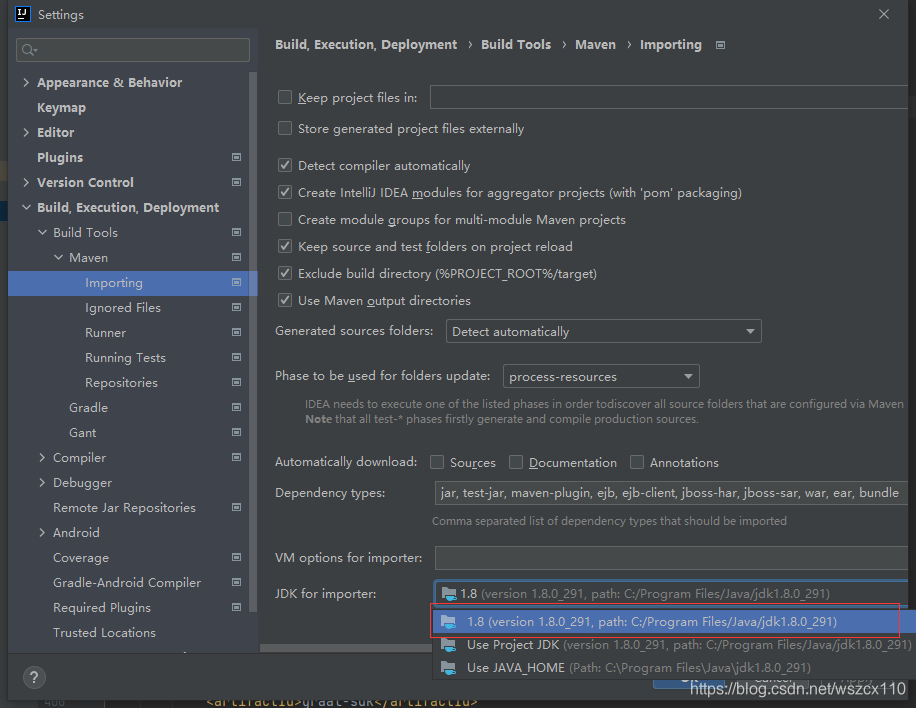
Task: Open the Phase for folders update dropdown
Action: [x=601, y=376]
